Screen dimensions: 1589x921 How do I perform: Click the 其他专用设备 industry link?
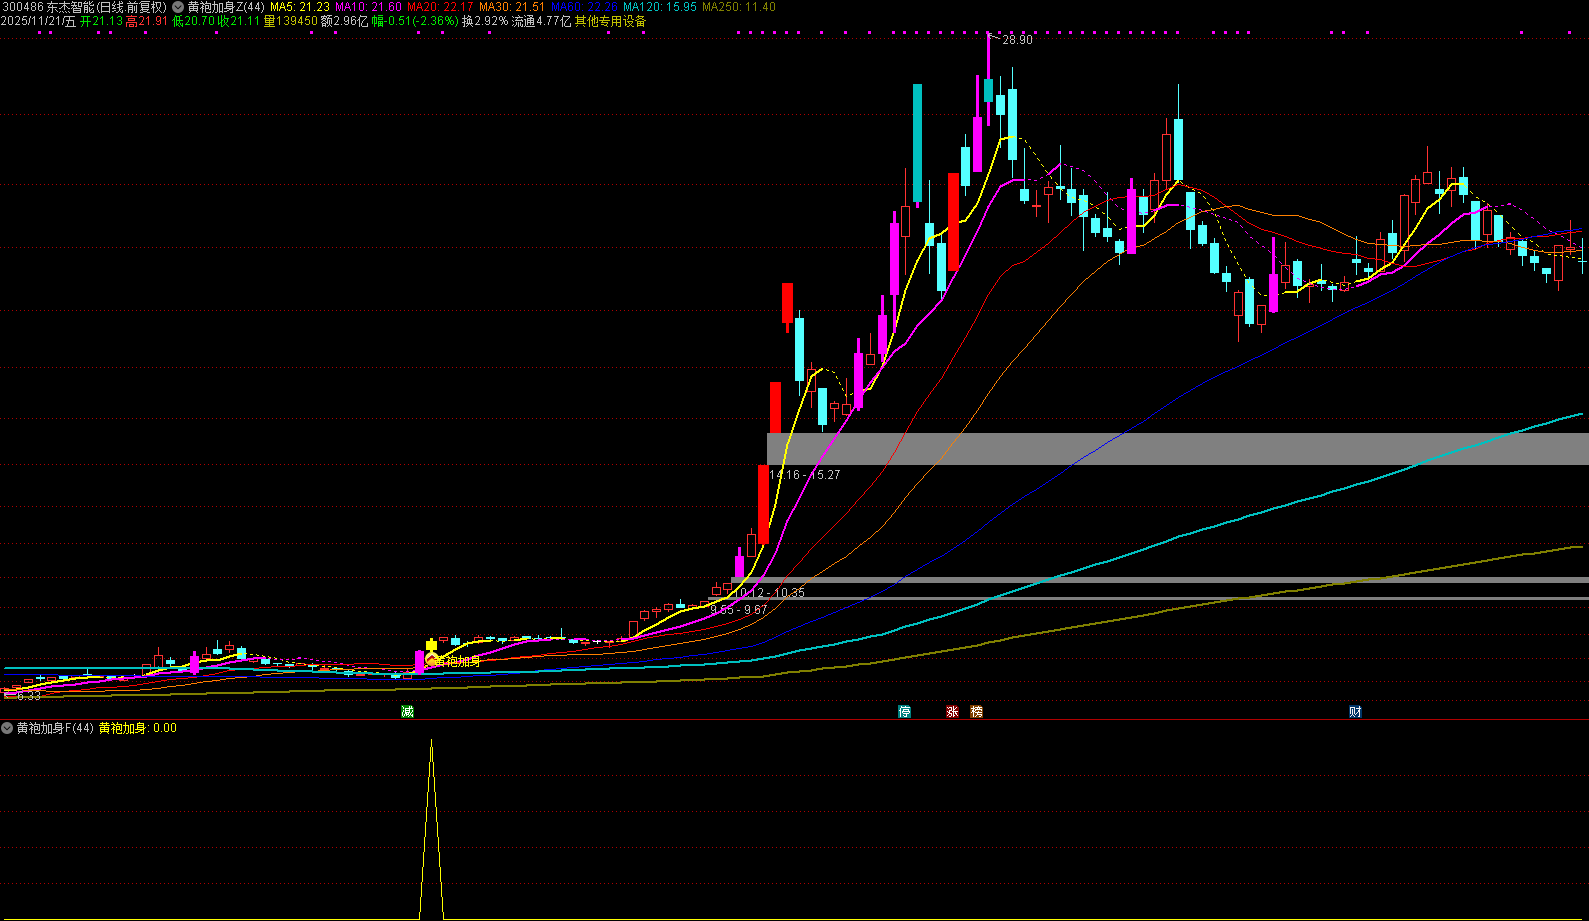[610, 21]
